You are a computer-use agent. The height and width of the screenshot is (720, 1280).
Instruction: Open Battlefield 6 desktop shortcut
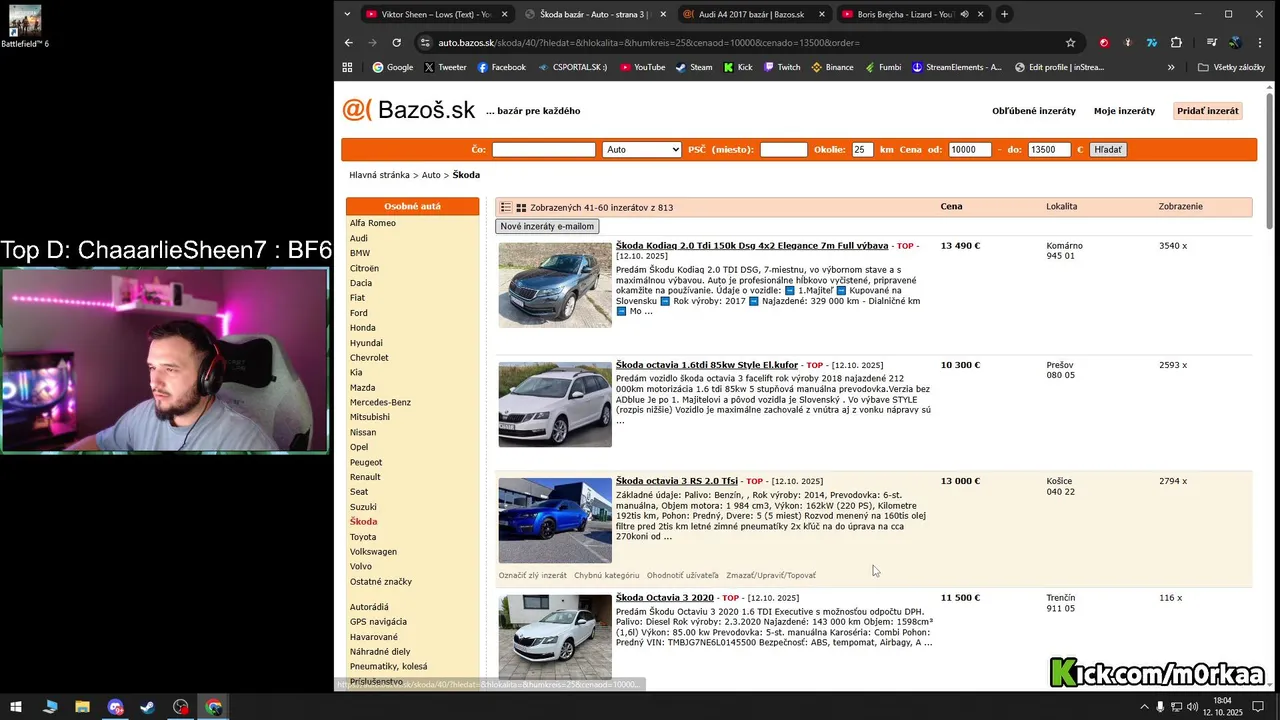(25, 27)
